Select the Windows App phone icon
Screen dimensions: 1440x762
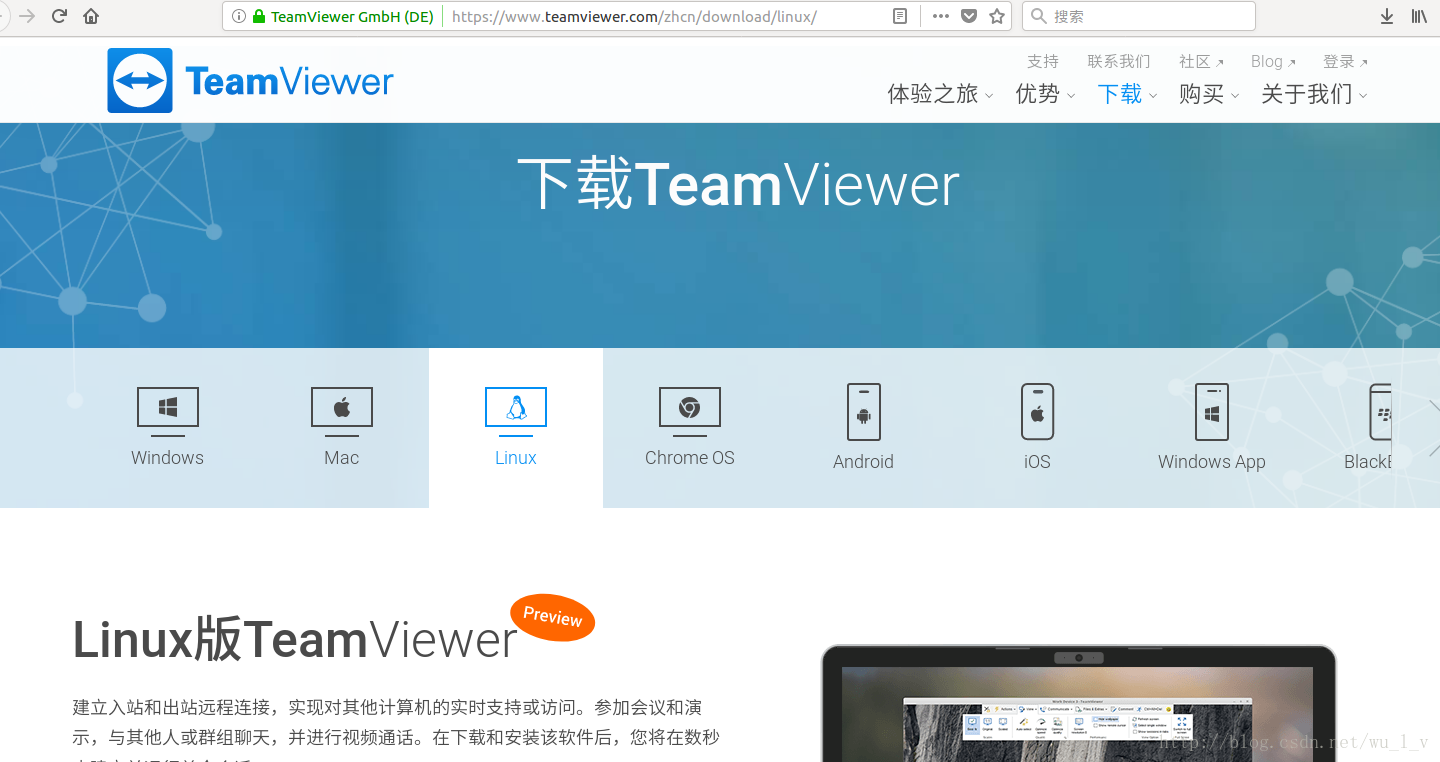point(1212,412)
